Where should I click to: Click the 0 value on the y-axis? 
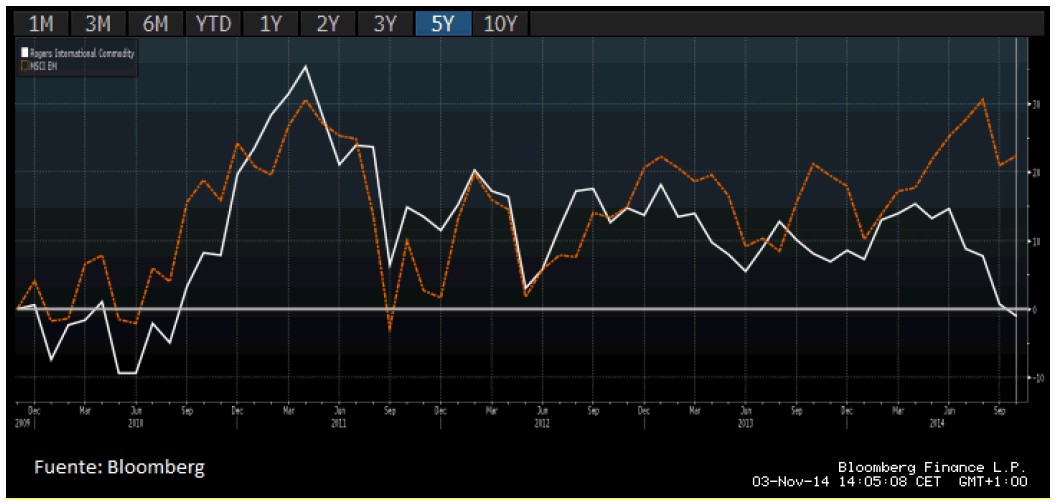[1034, 309]
